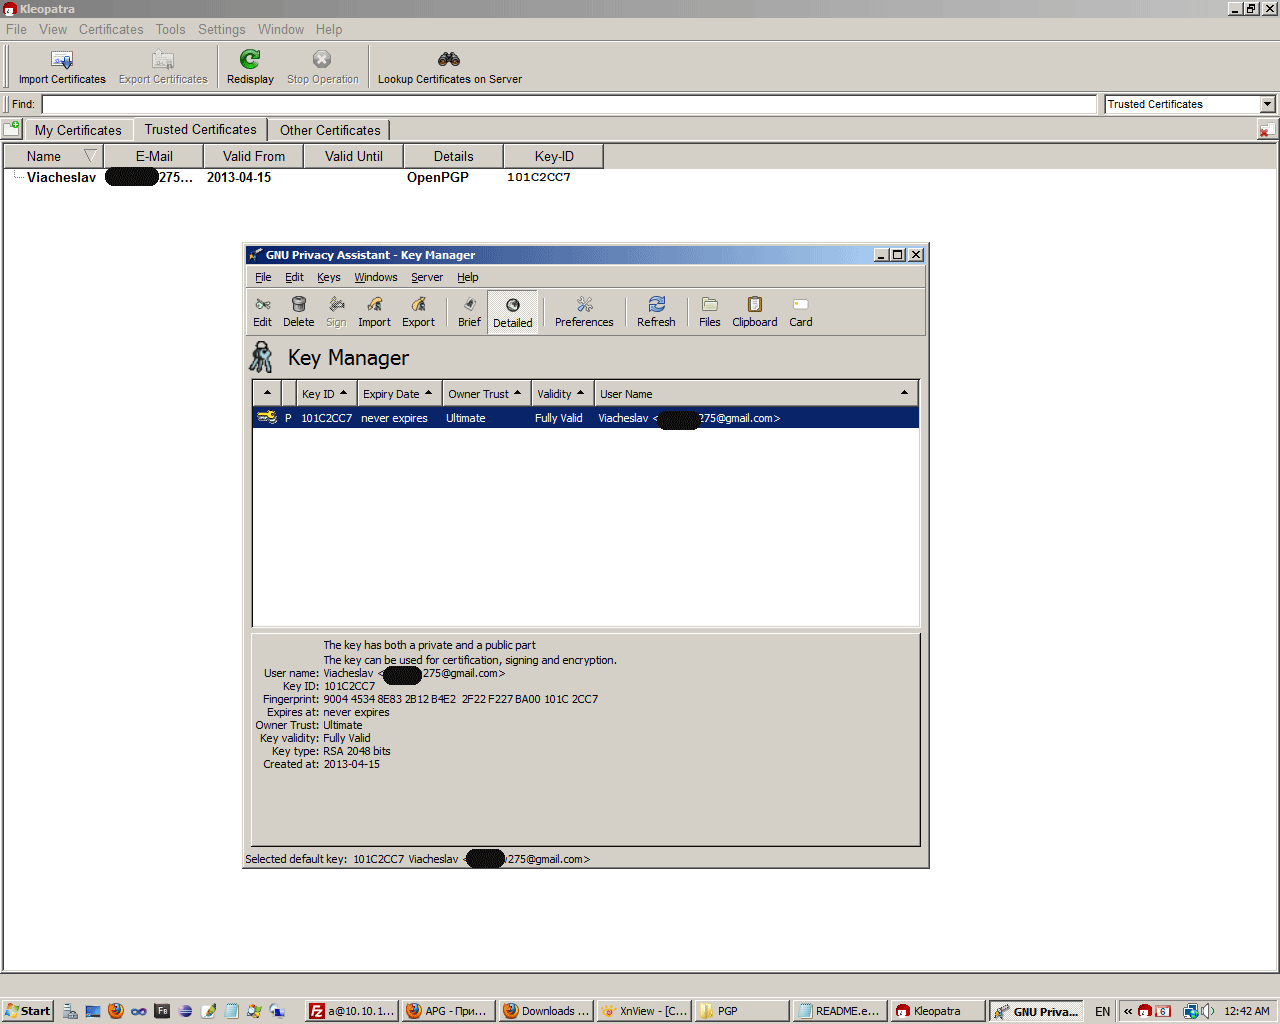Open GPA Preferences from toolbar

[584, 312]
